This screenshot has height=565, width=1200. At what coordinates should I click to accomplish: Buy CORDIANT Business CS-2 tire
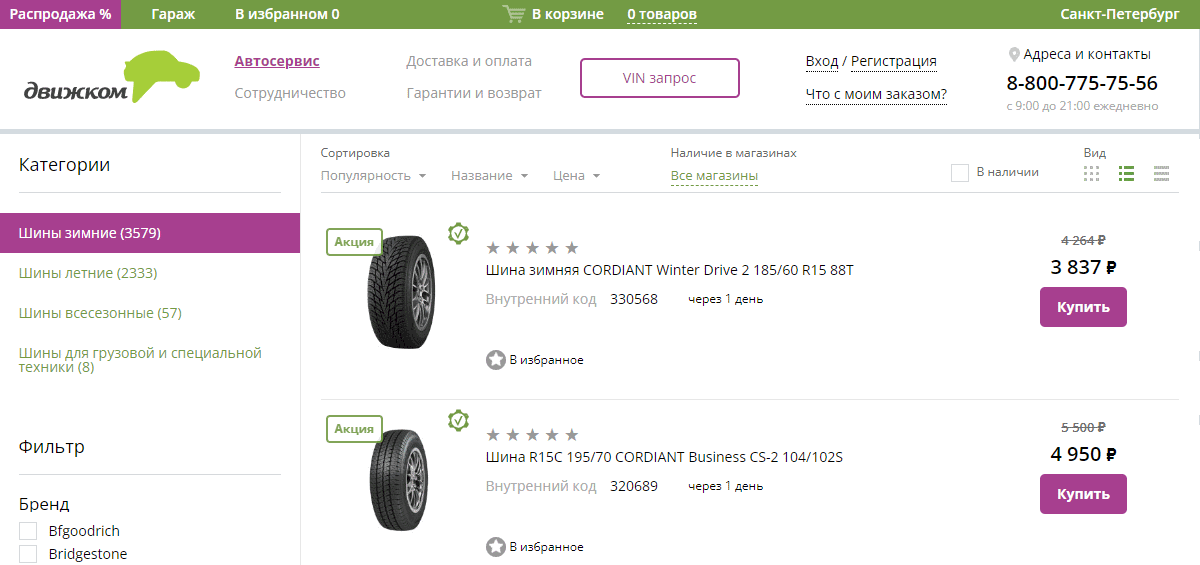click(x=1083, y=494)
